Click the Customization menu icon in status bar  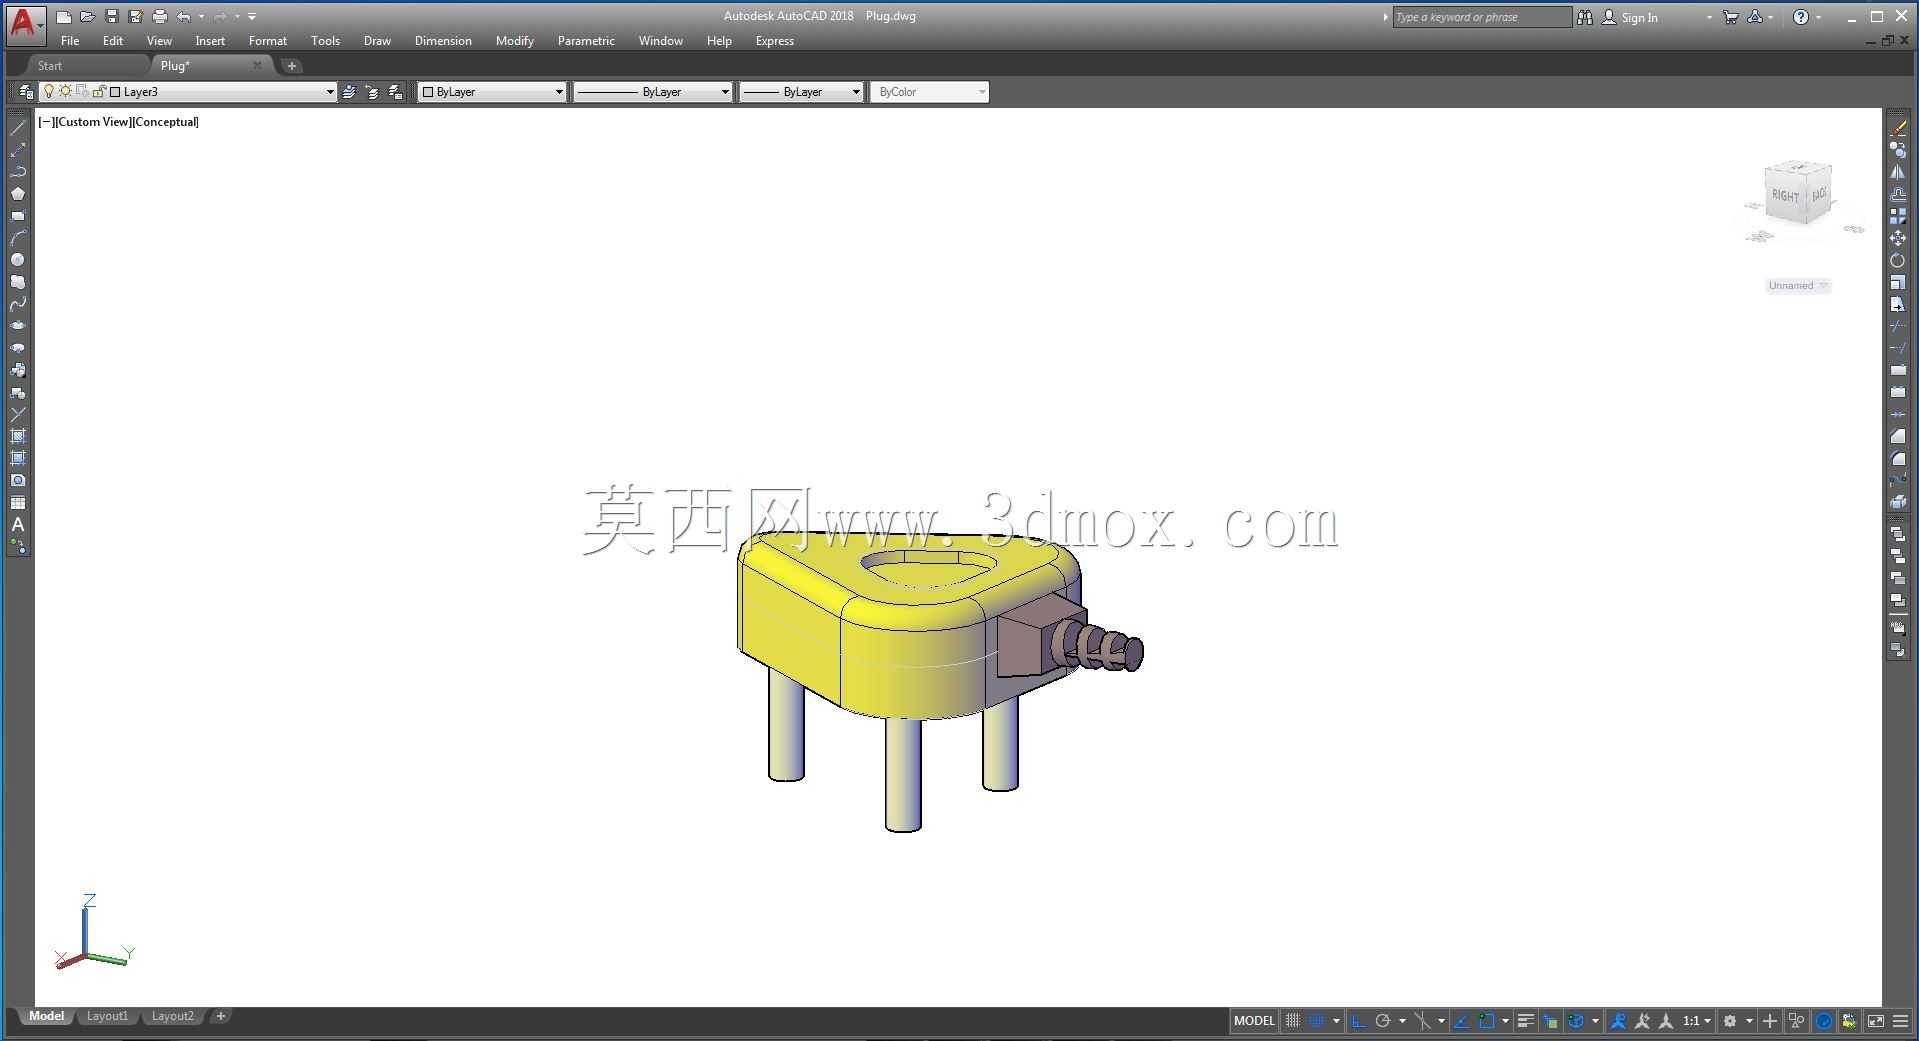click(x=1901, y=1021)
